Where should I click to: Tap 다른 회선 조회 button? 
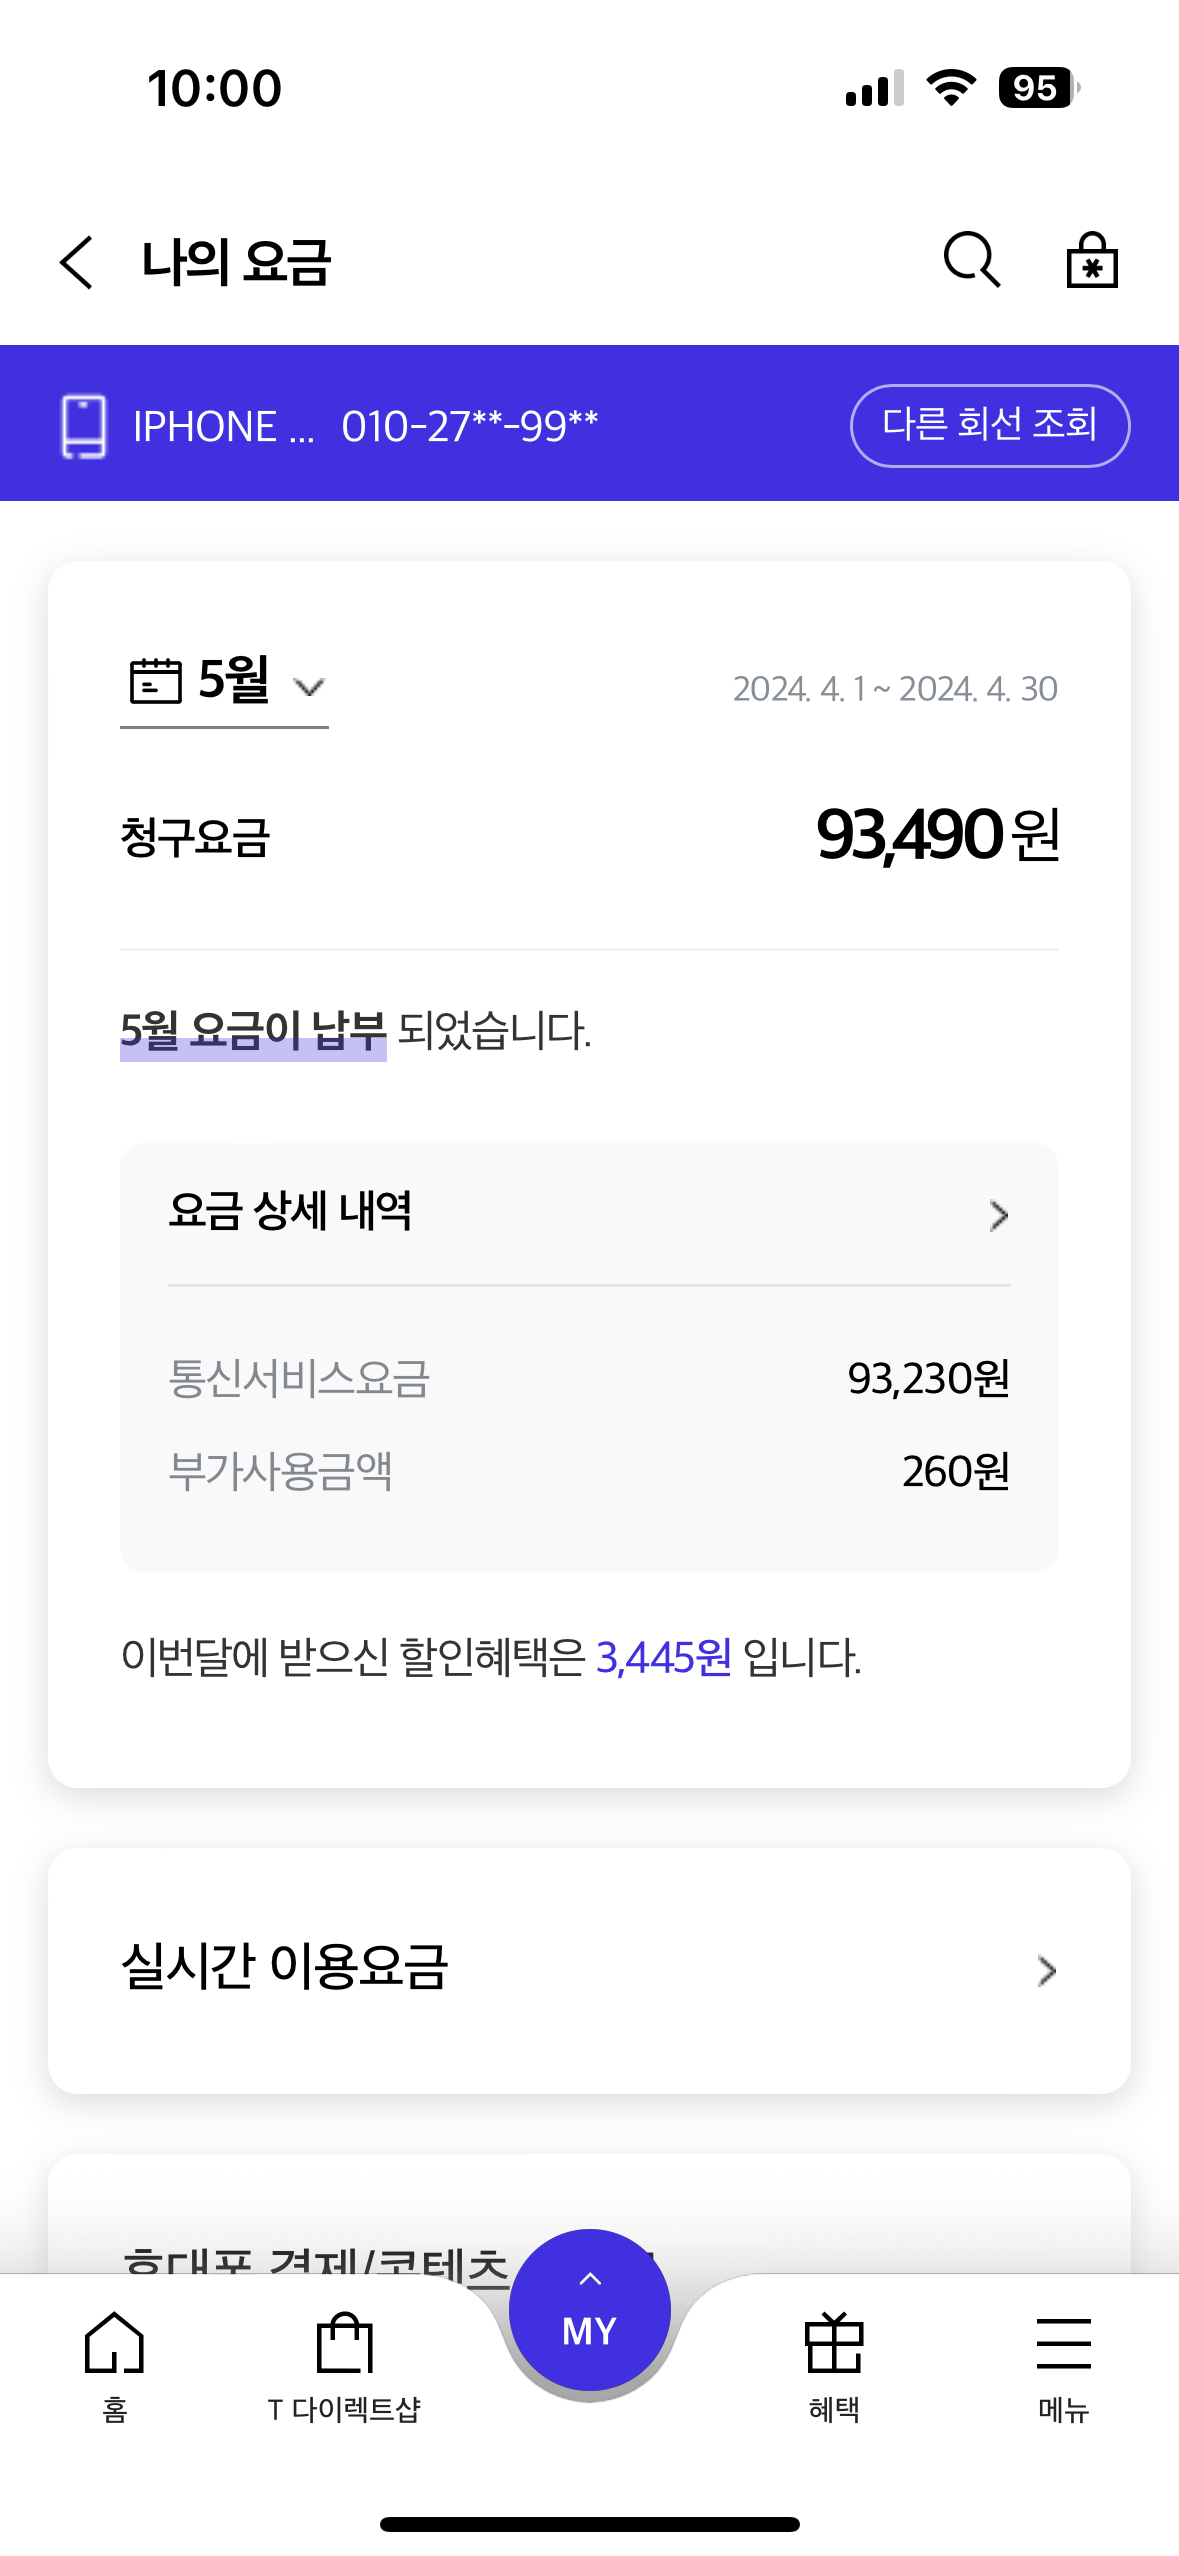point(989,426)
